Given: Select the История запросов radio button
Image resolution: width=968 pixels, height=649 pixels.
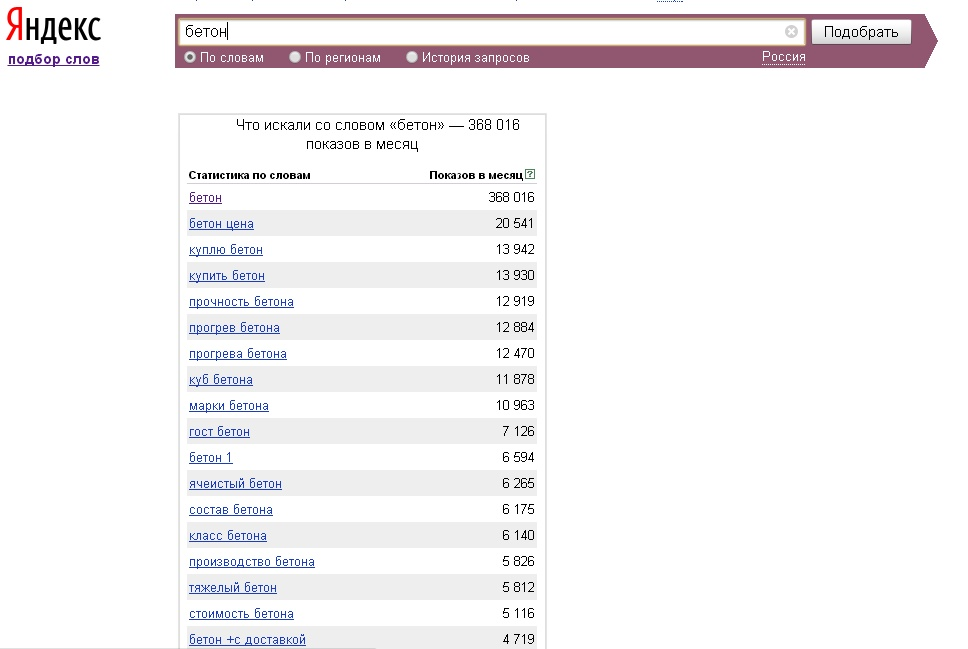Looking at the screenshot, I should click(412, 57).
